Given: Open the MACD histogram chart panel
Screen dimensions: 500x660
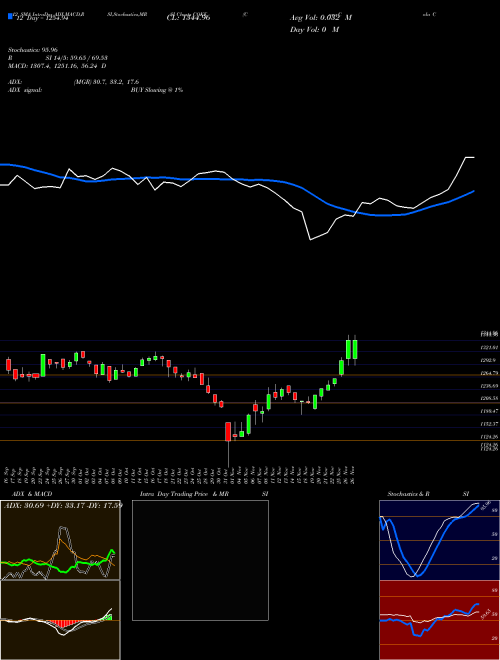Looking at the screenshot, I should [60, 620].
